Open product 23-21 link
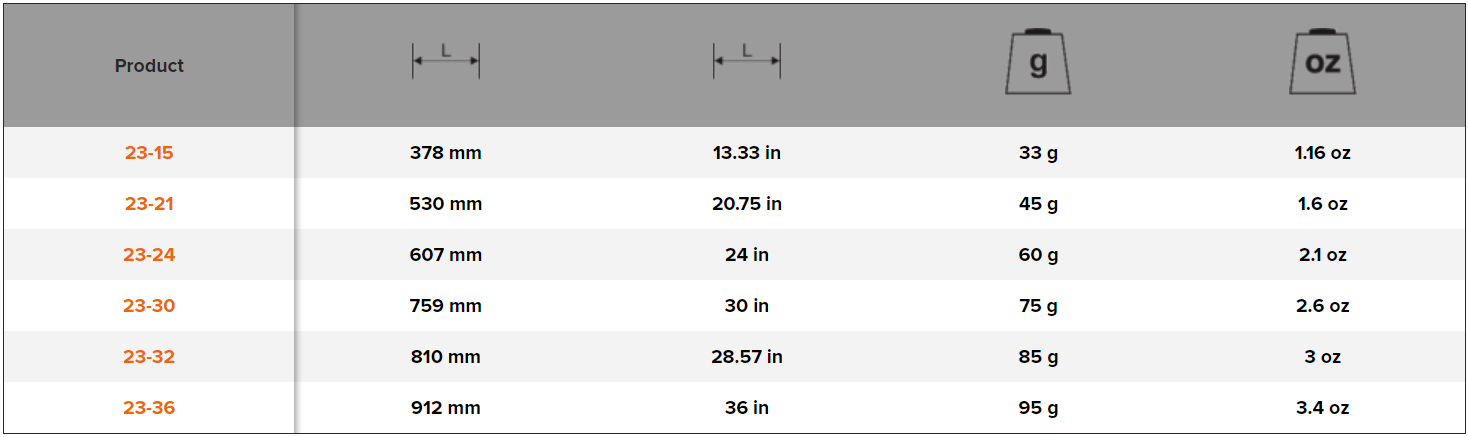Image resolution: width=1468 pixels, height=437 pixels. point(149,204)
